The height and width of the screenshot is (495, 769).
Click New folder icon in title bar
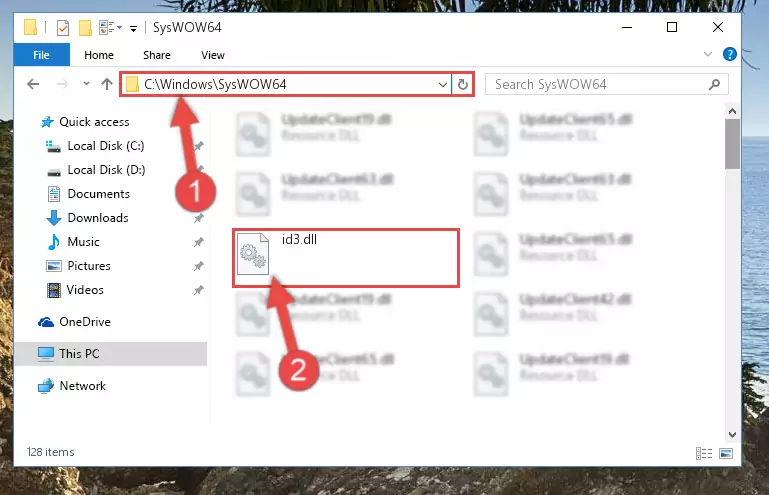tap(85, 27)
